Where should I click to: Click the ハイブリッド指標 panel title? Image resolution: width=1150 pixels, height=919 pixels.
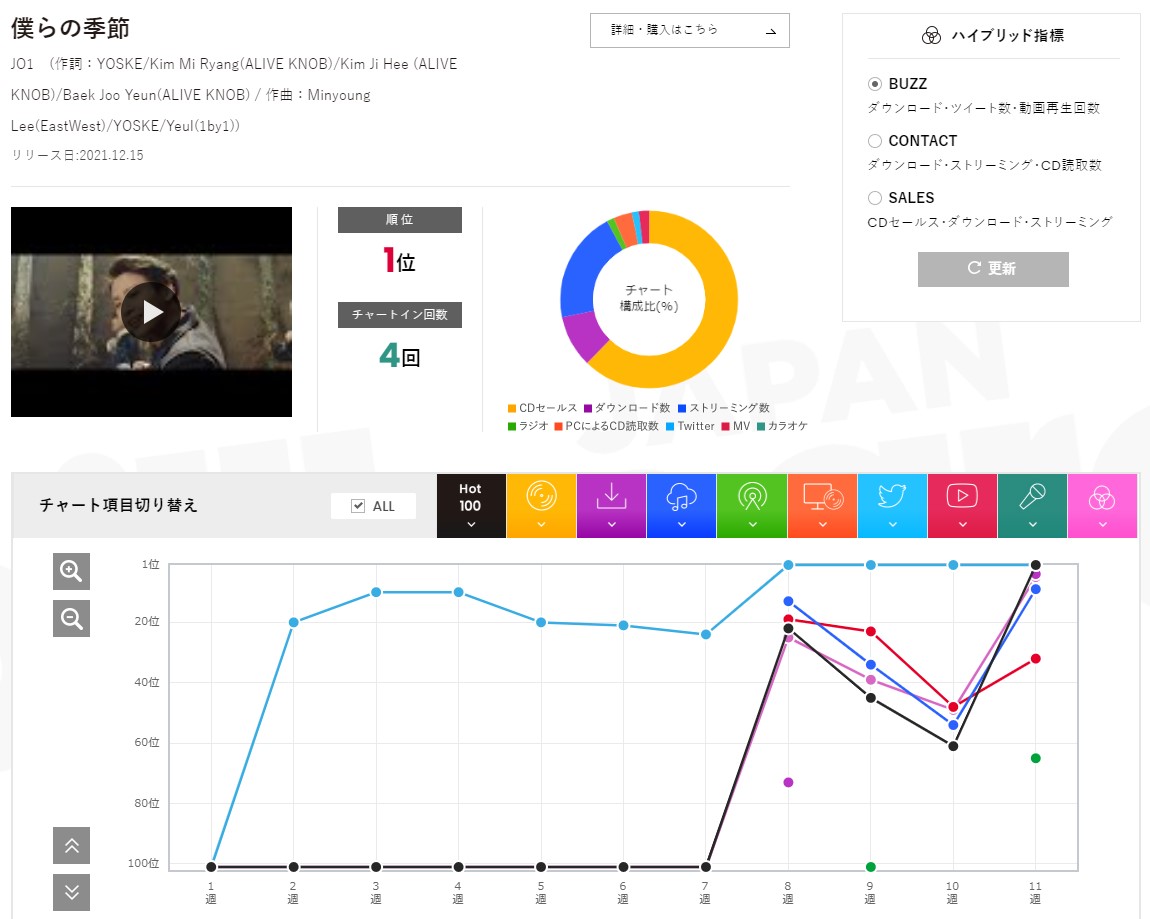point(1007,35)
